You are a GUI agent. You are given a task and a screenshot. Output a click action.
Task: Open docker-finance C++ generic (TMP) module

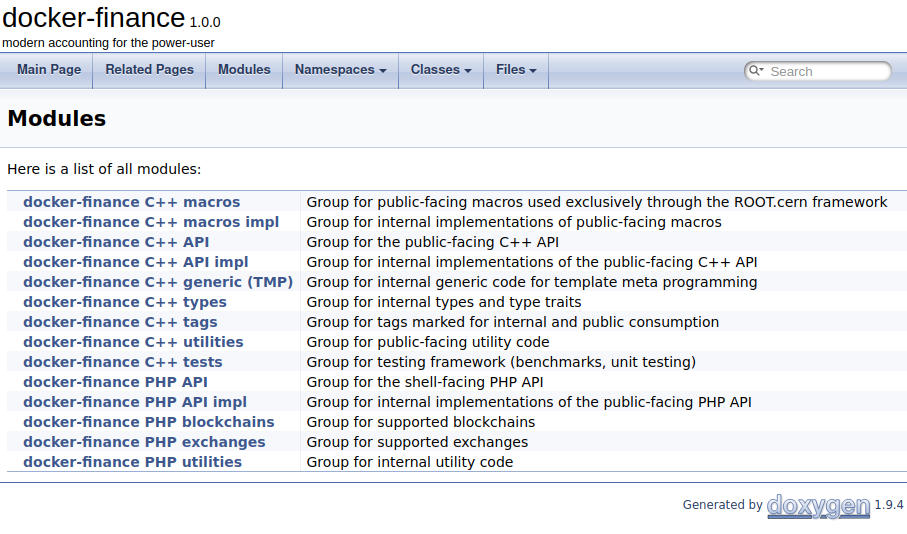pyautogui.click(x=158, y=282)
